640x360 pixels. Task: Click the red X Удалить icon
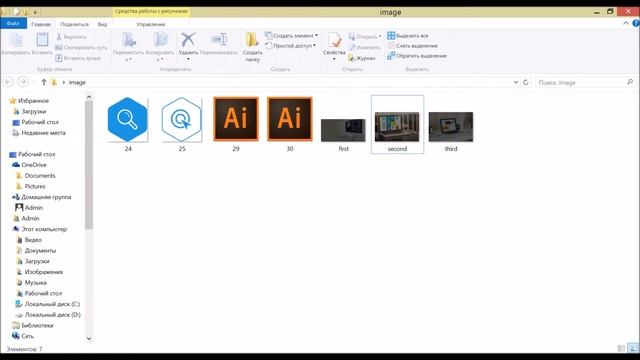click(x=188, y=40)
